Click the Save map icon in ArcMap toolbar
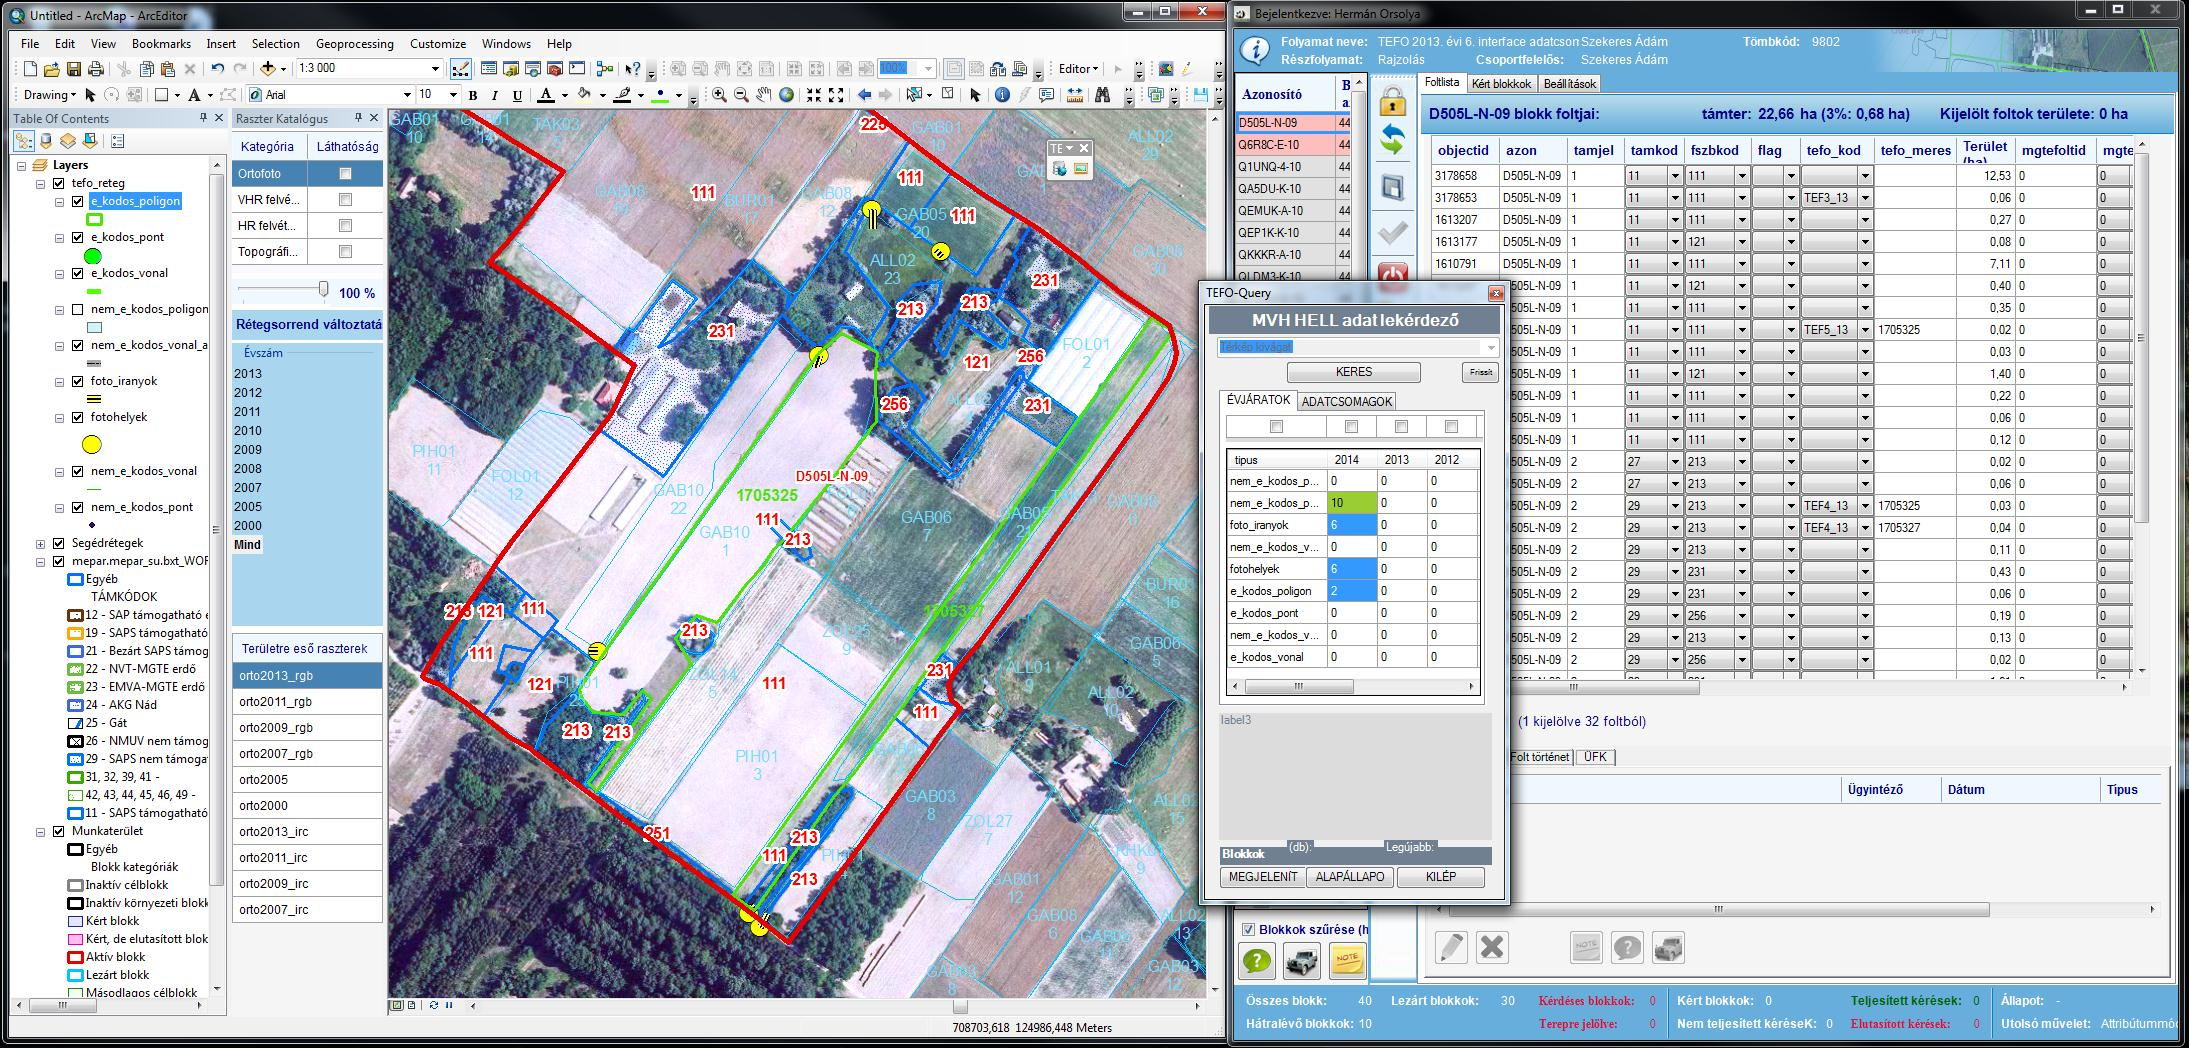The image size is (2189, 1048). pyautogui.click(x=74, y=69)
